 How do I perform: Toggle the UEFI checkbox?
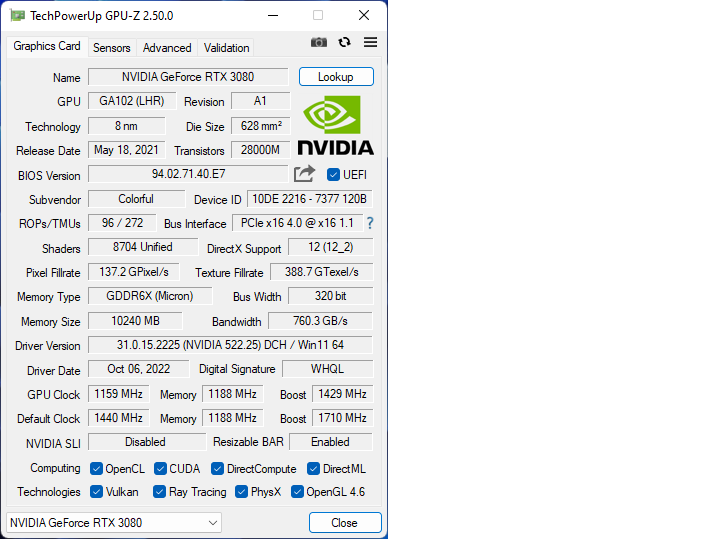click(x=333, y=175)
